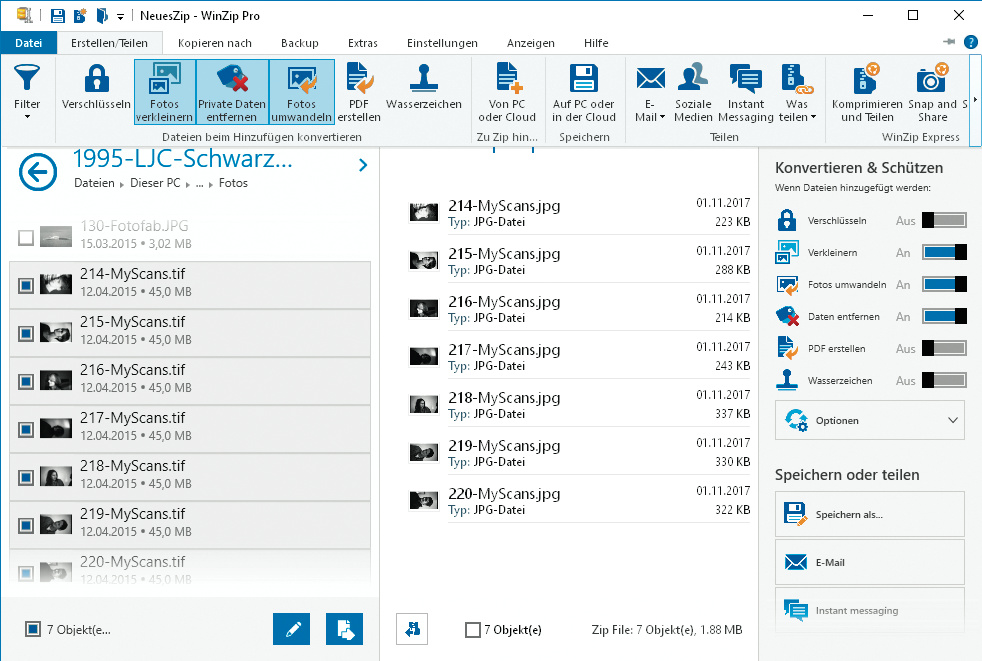Check the 130-Fotofab.JPG checkbox
Screen dimensions: 982x661
coord(26,237)
